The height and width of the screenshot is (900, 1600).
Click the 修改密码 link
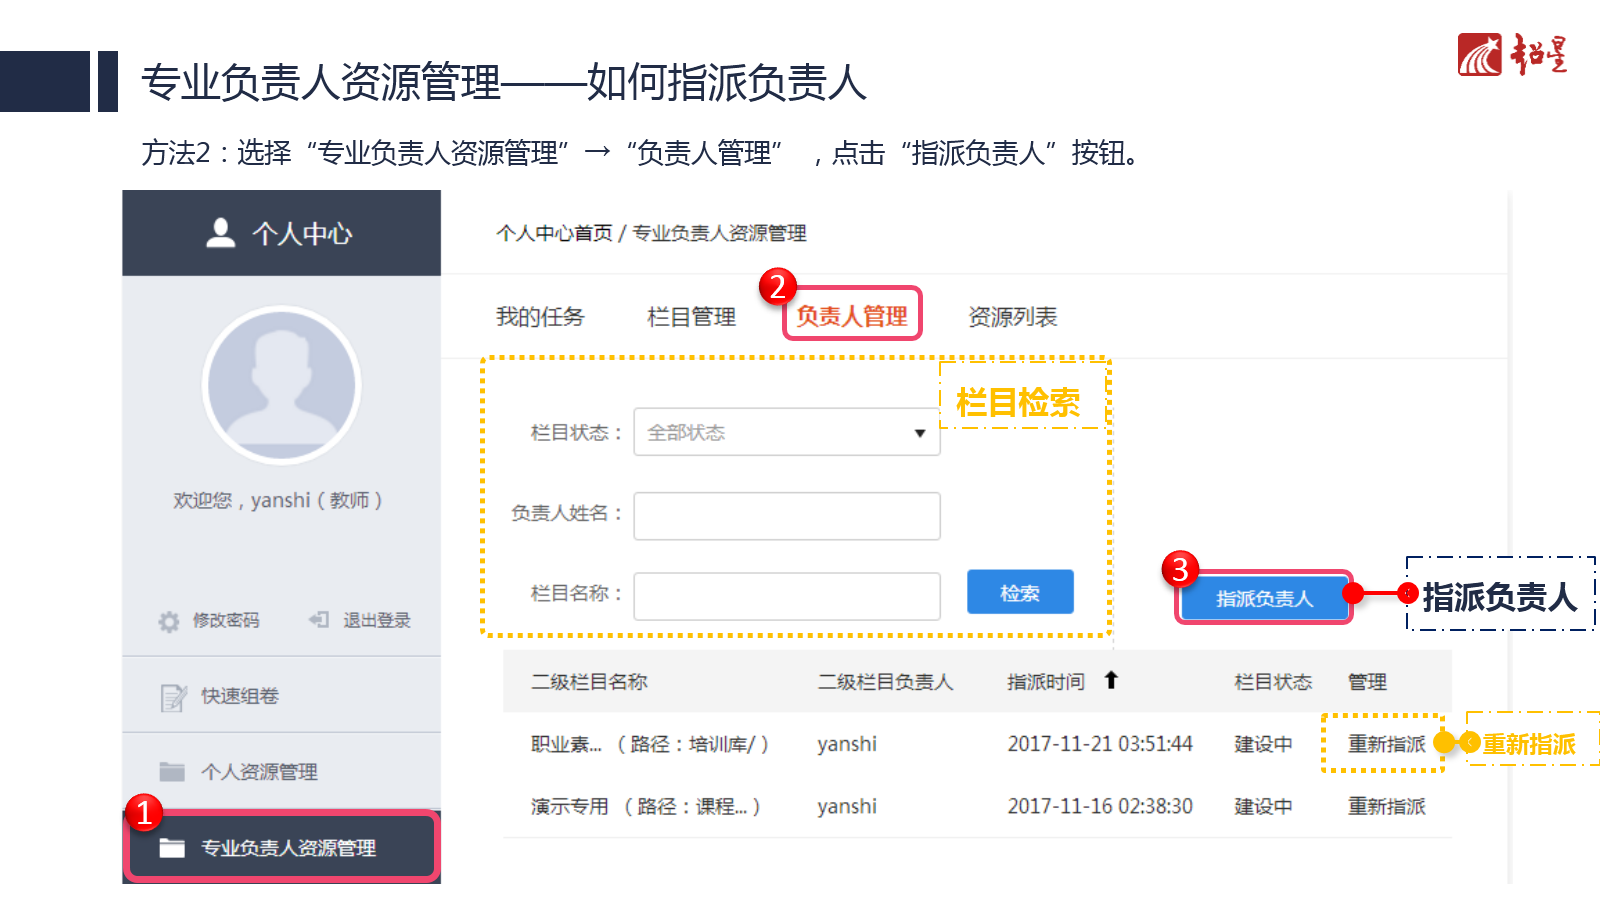click(x=226, y=620)
